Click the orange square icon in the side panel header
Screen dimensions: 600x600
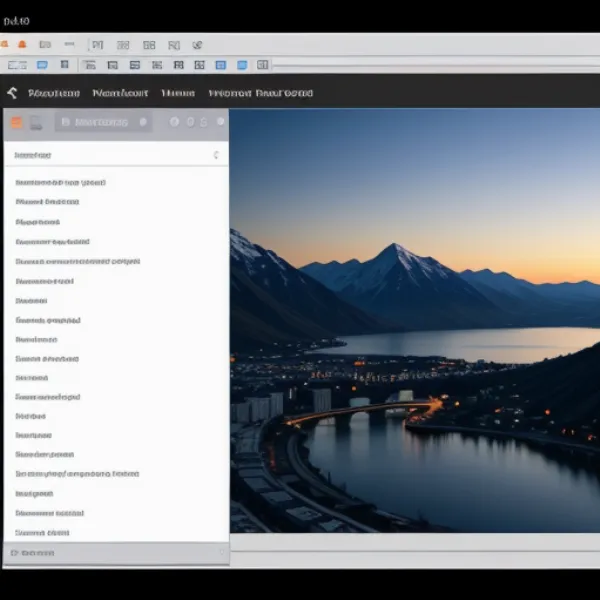(16, 123)
